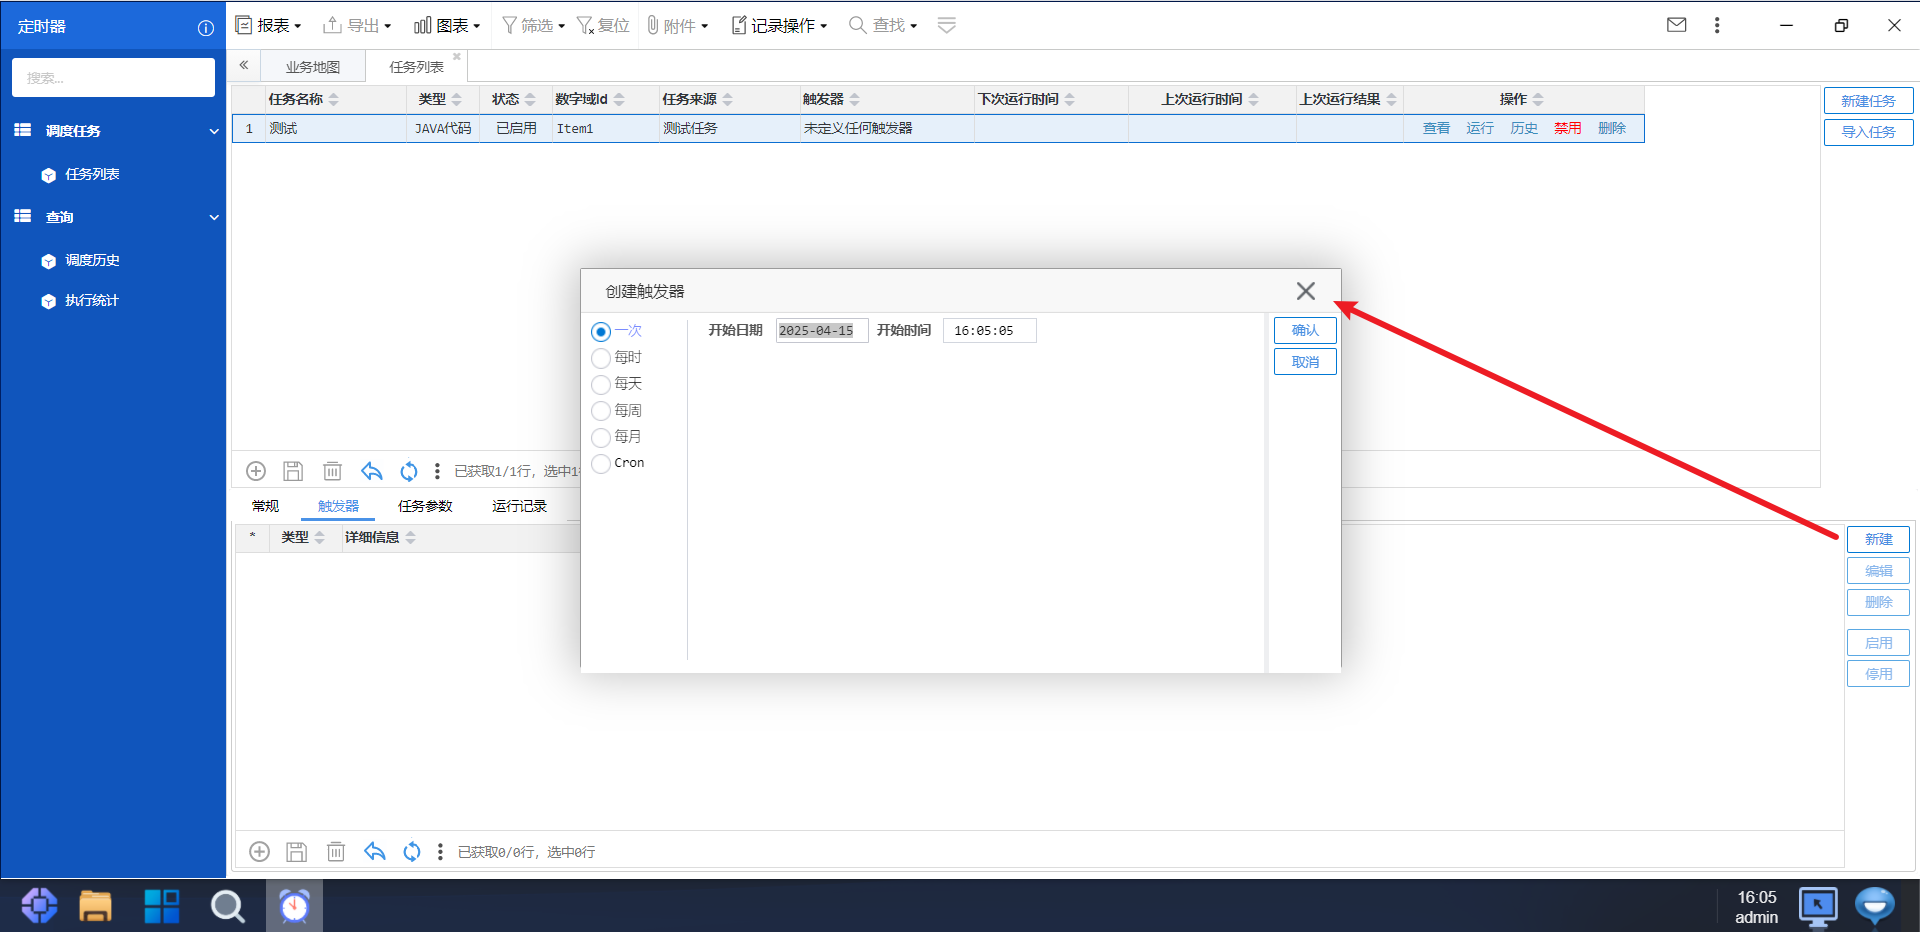Open the 报表 dropdown menu
Image resolution: width=1920 pixels, height=932 pixels.
[x=268, y=25]
